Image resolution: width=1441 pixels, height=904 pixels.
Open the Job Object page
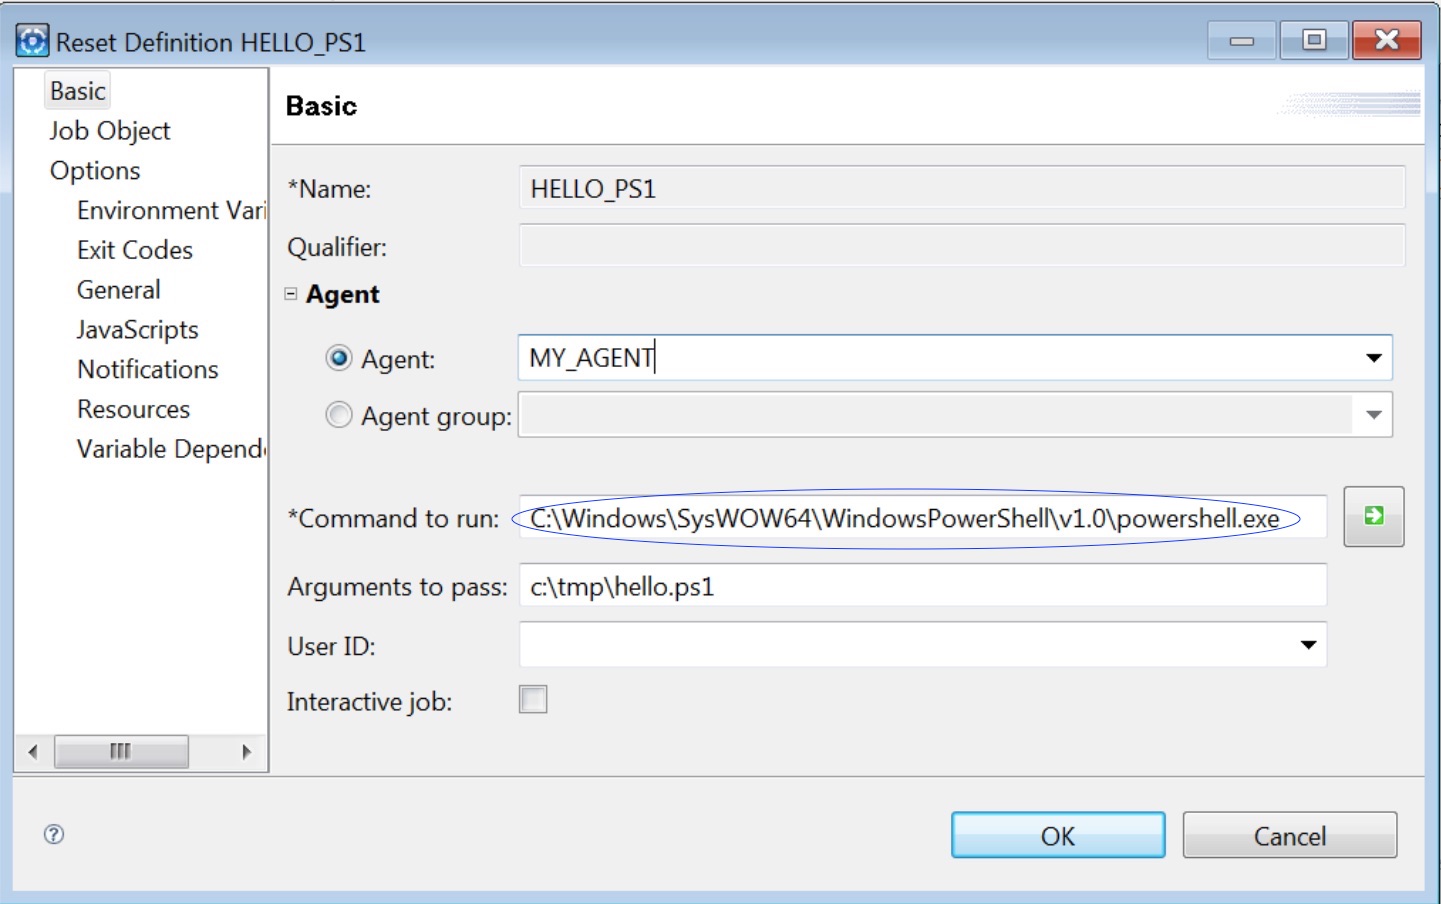pos(110,131)
